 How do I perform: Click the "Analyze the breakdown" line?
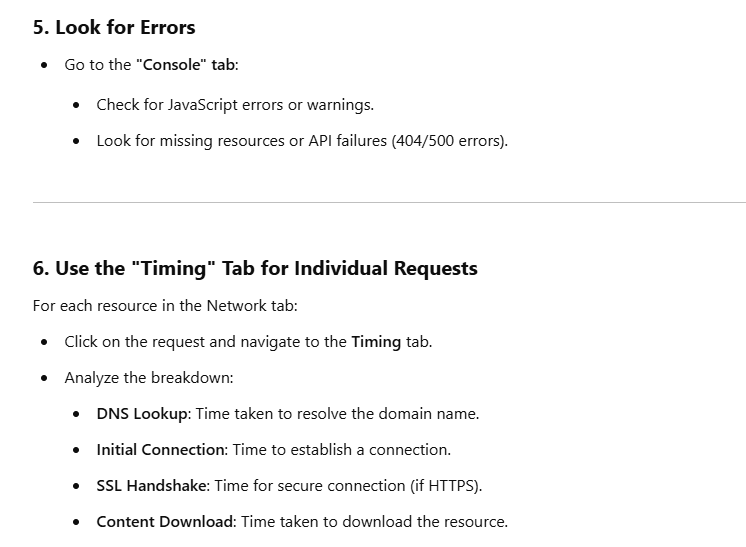pos(148,377)
